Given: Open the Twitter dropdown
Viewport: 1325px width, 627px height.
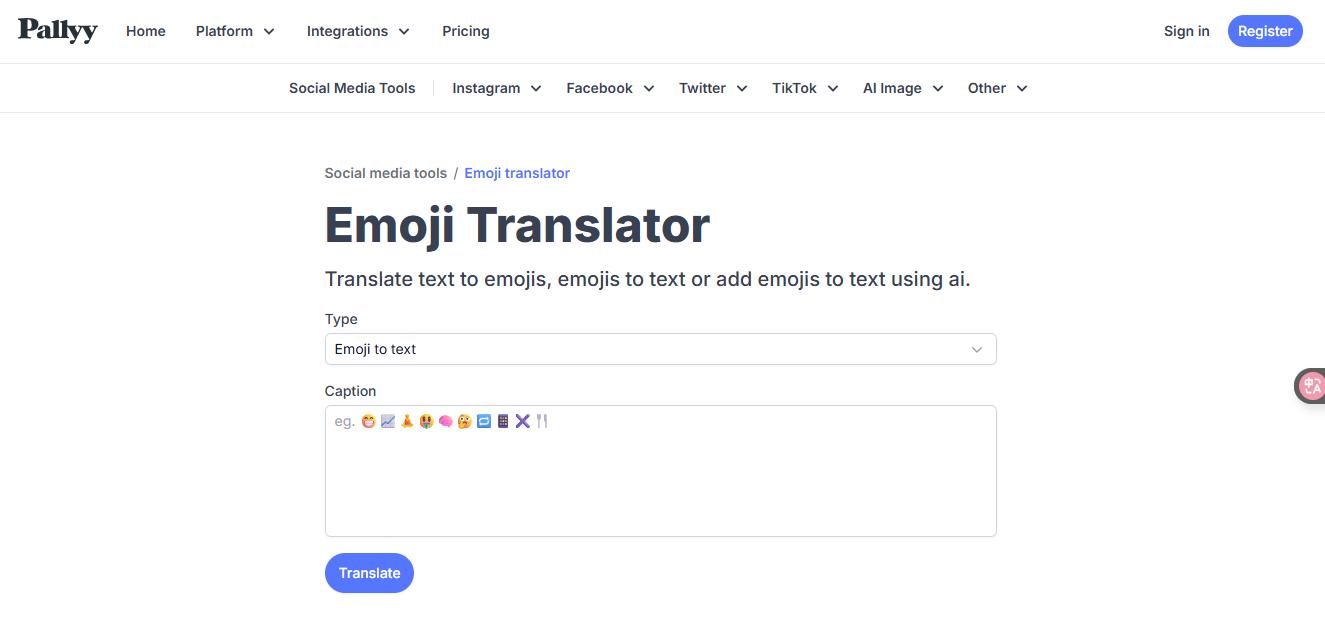Looking at the screenshot, I should tap(712, 88).
